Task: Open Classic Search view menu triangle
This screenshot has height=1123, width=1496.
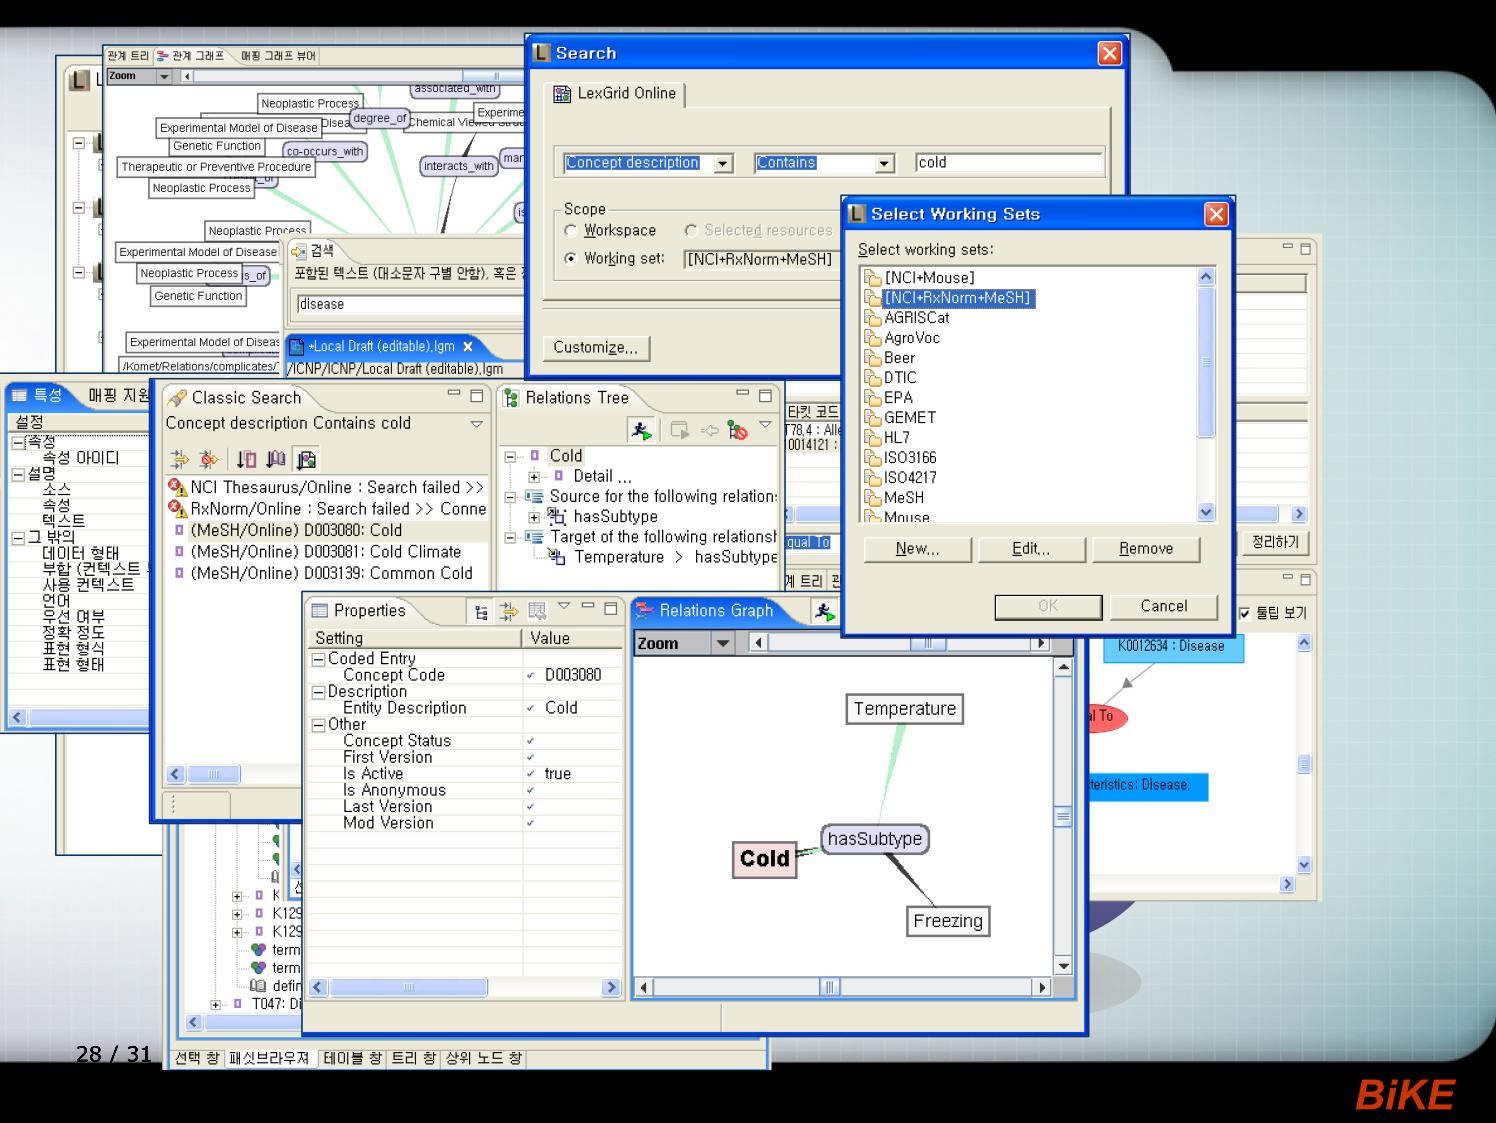Action: [476, 424]
